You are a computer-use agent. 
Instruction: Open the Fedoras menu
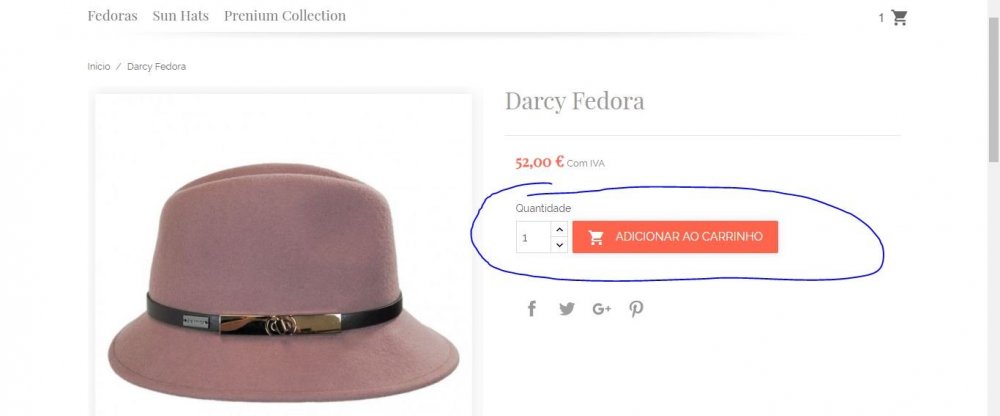112,16
